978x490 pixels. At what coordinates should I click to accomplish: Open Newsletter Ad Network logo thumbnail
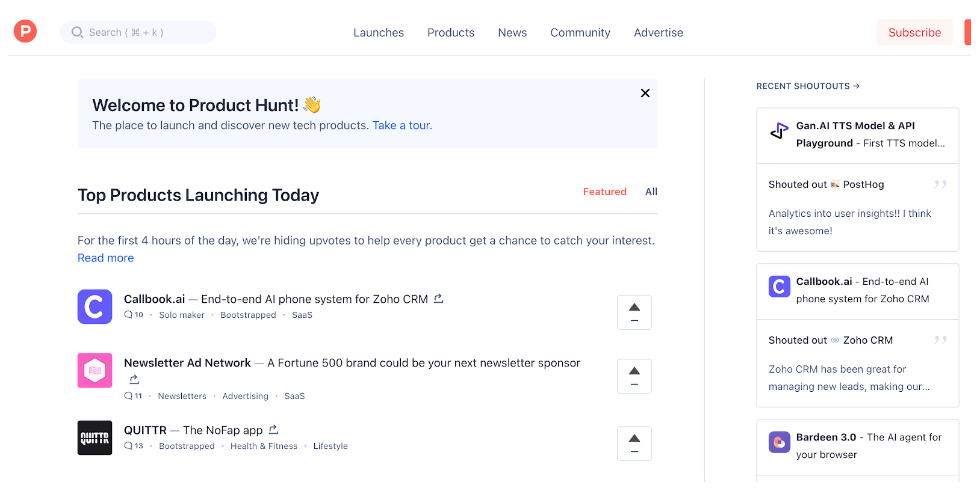pos(95,370)
